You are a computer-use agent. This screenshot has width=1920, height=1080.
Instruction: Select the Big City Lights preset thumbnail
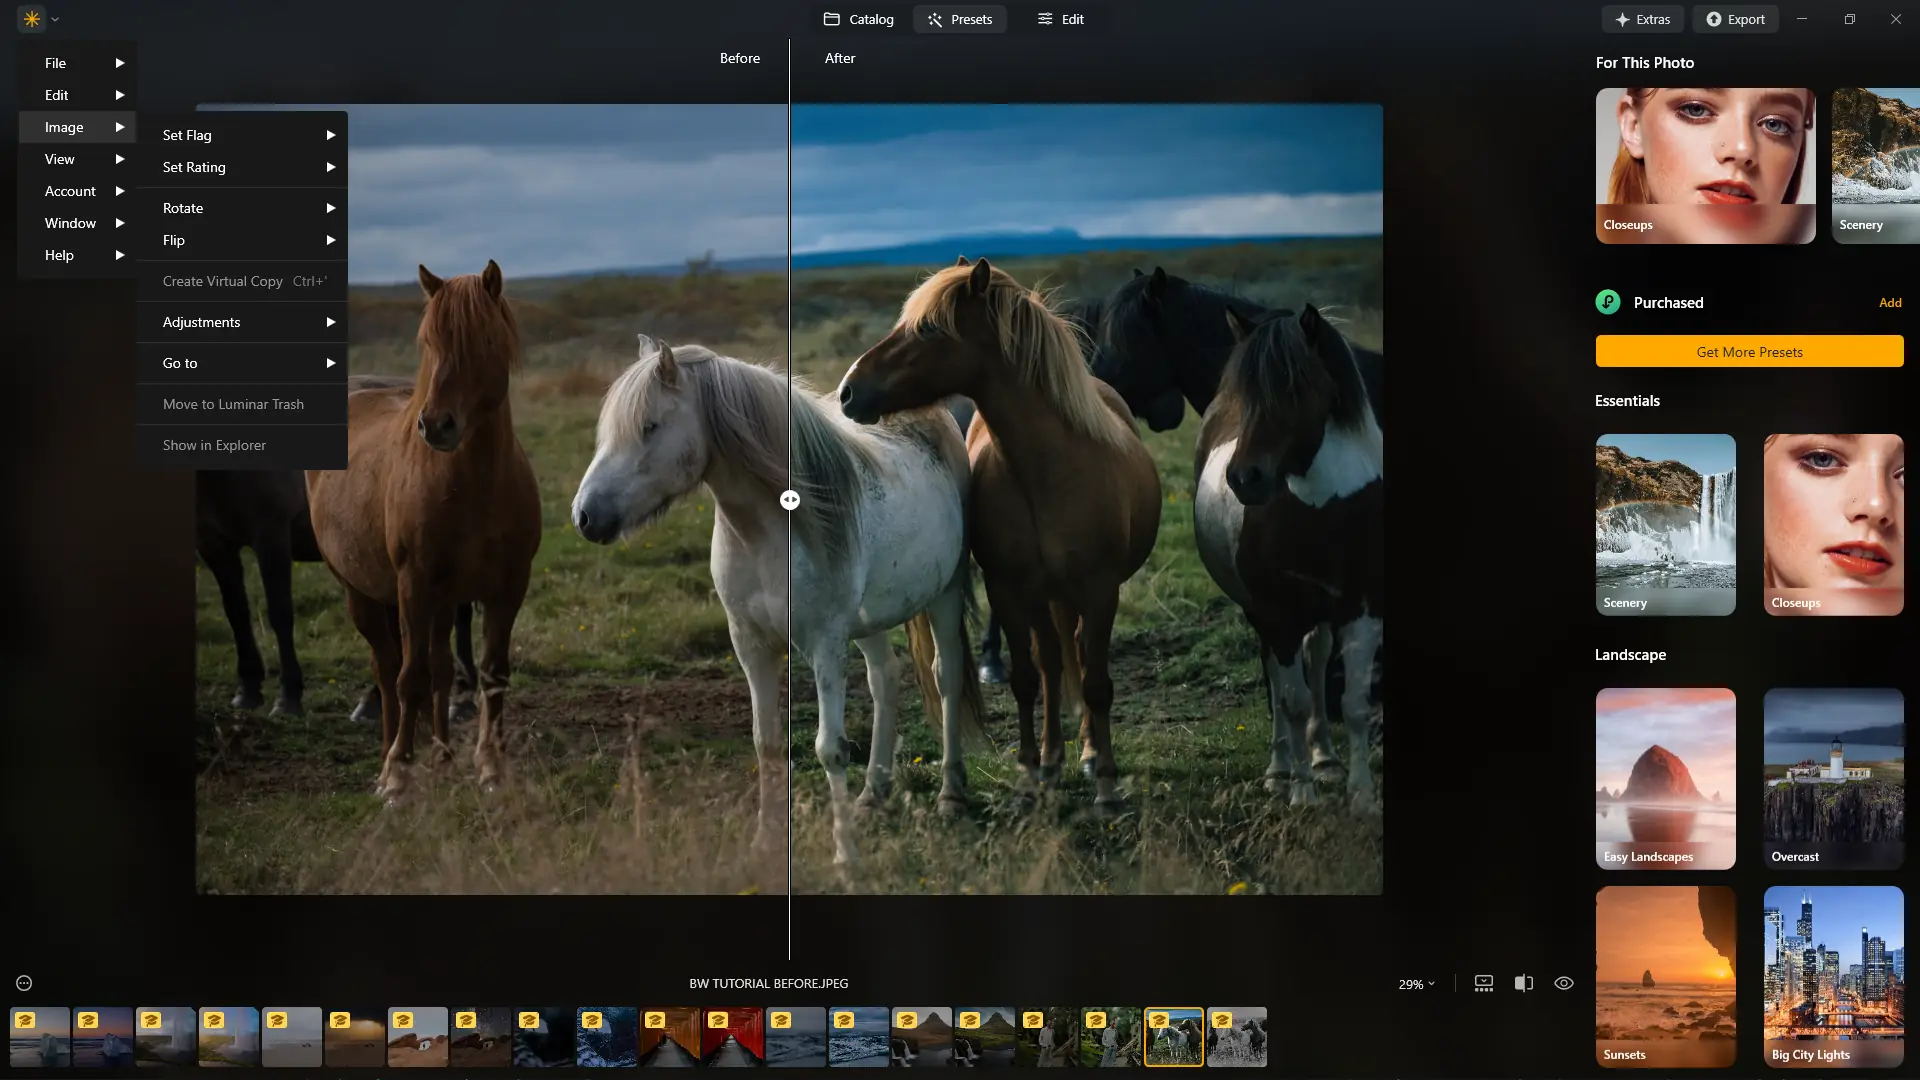tap(1833, 976)
